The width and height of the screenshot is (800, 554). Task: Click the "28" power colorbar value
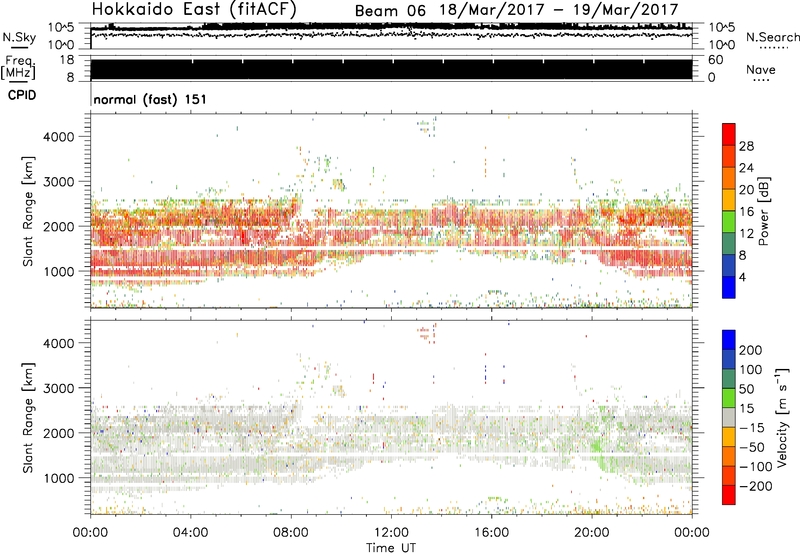[x=746, y=146]
